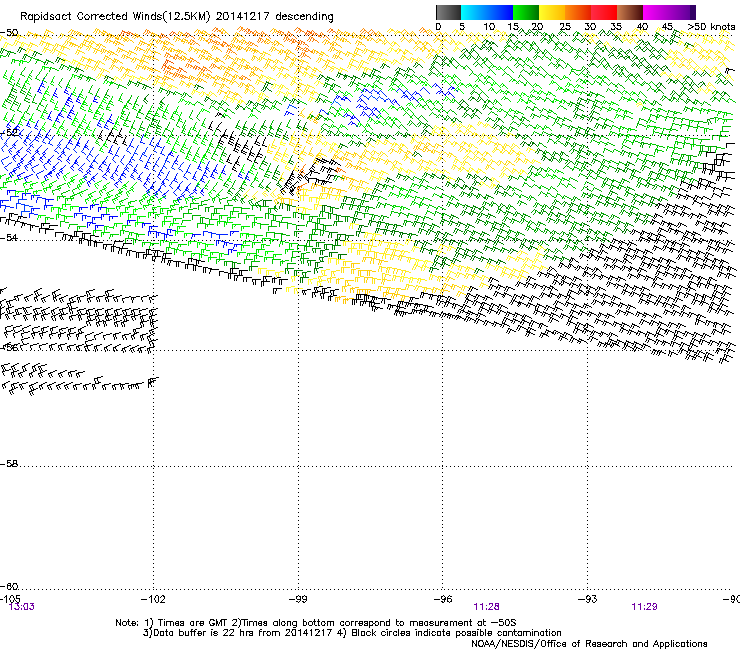Click the '>50 knots' legend label
The image size is (740, 650).
click(x=711, y=27)
